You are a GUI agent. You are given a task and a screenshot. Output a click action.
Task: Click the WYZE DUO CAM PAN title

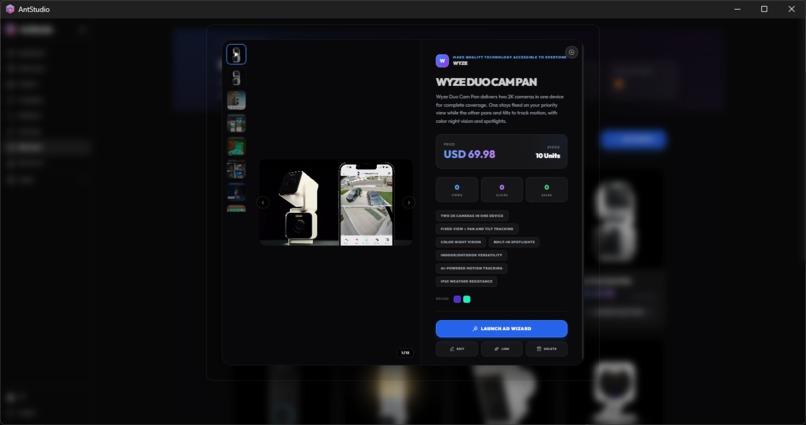[x=486, y=82]
